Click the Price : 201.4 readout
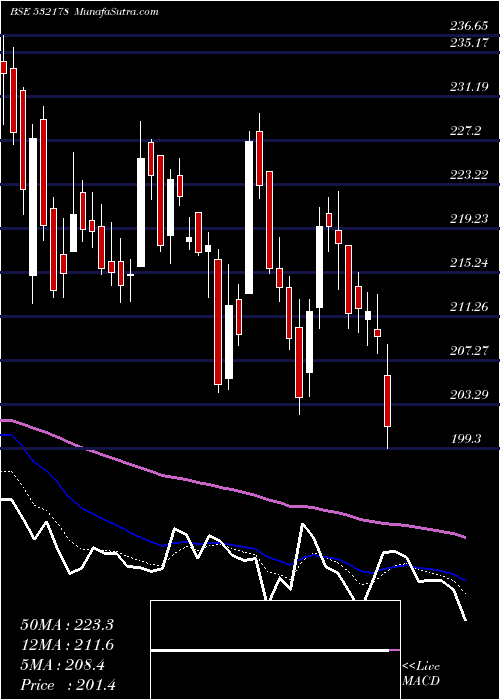500x700 pixels. pos(68,685)
